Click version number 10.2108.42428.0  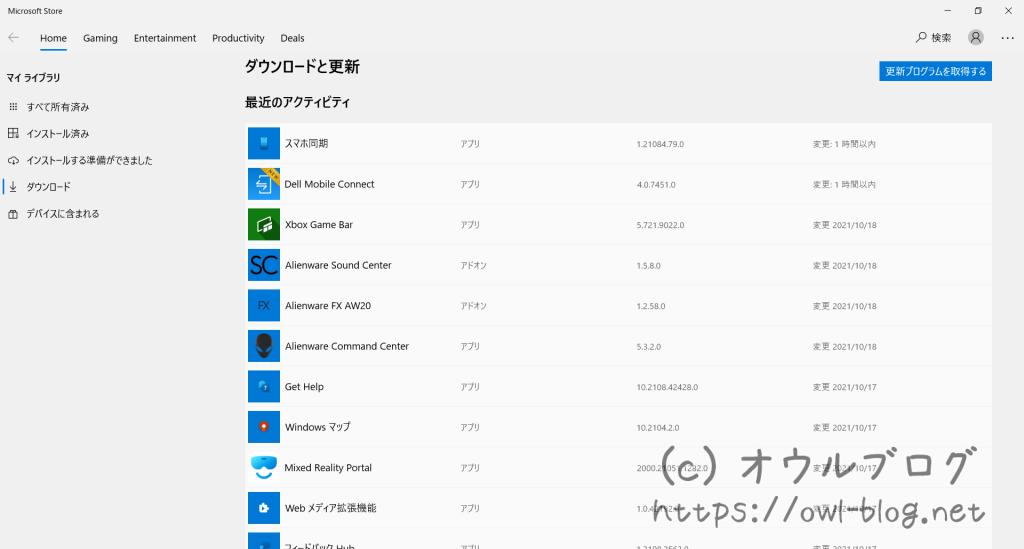667,387
